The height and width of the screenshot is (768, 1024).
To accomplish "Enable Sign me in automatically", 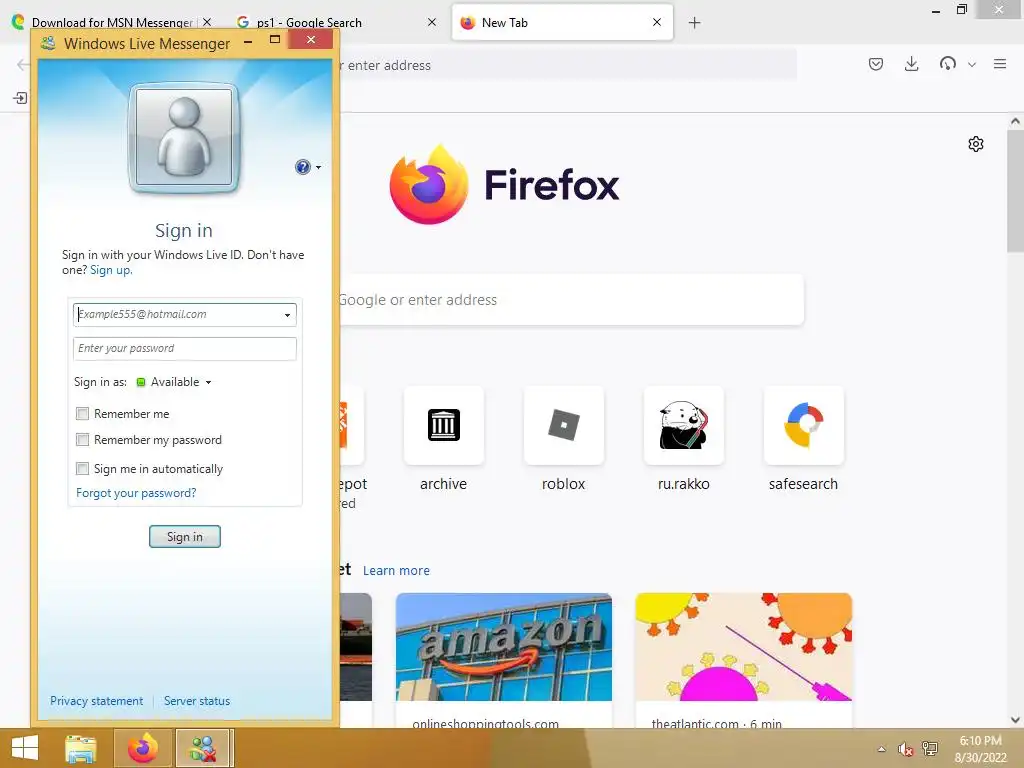I will [x=82, y=468].
